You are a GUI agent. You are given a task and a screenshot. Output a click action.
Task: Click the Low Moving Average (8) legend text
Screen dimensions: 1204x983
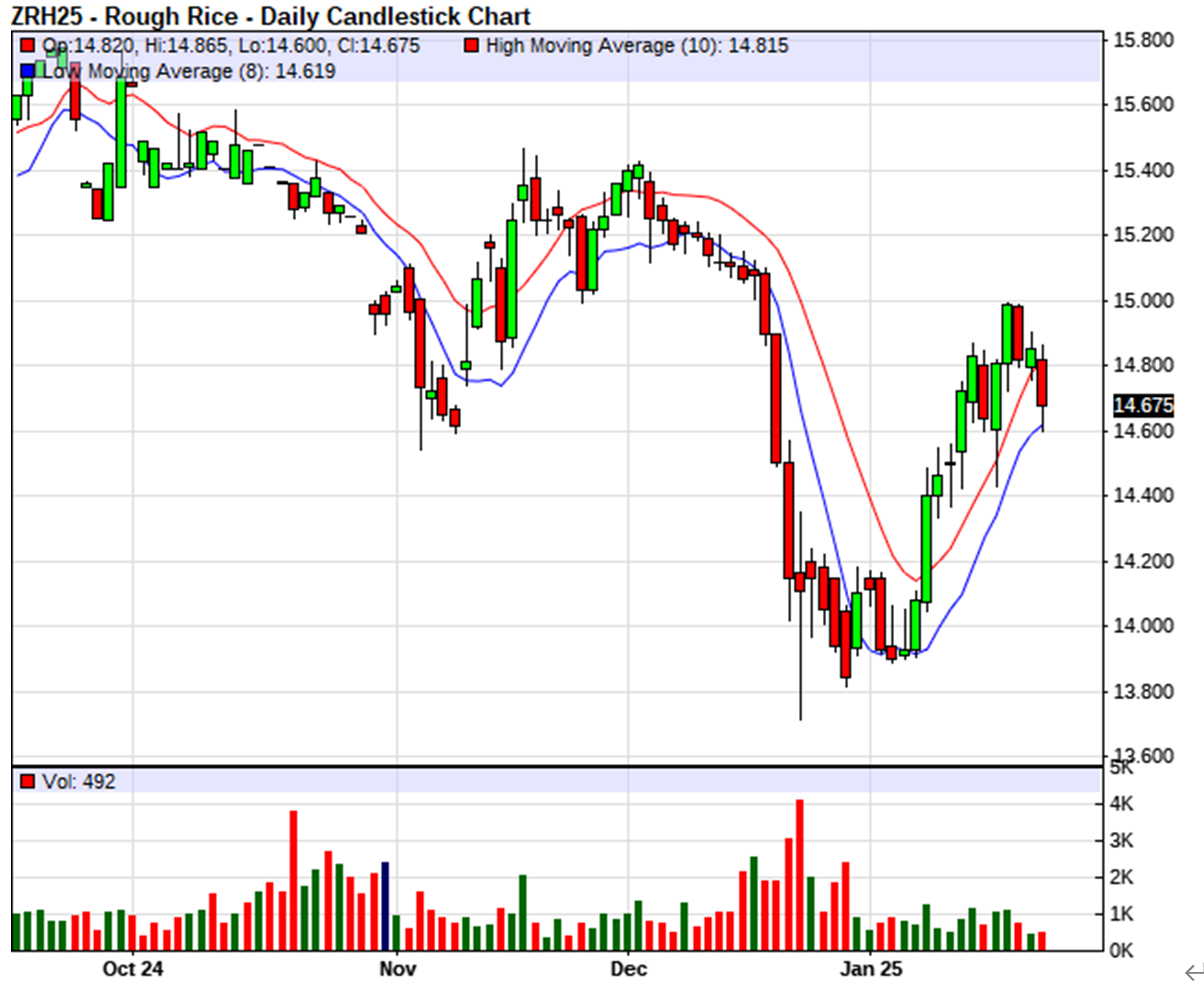pos(188,71)
